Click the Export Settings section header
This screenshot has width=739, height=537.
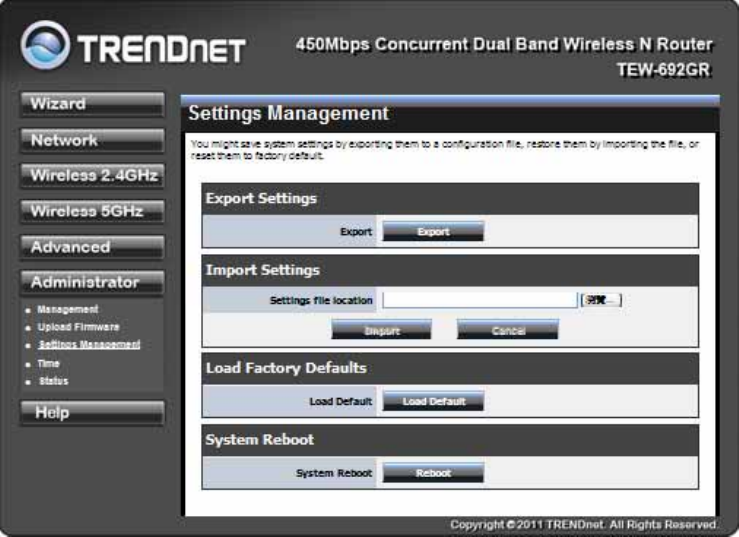pyautogui.click(x=450, y=199)
